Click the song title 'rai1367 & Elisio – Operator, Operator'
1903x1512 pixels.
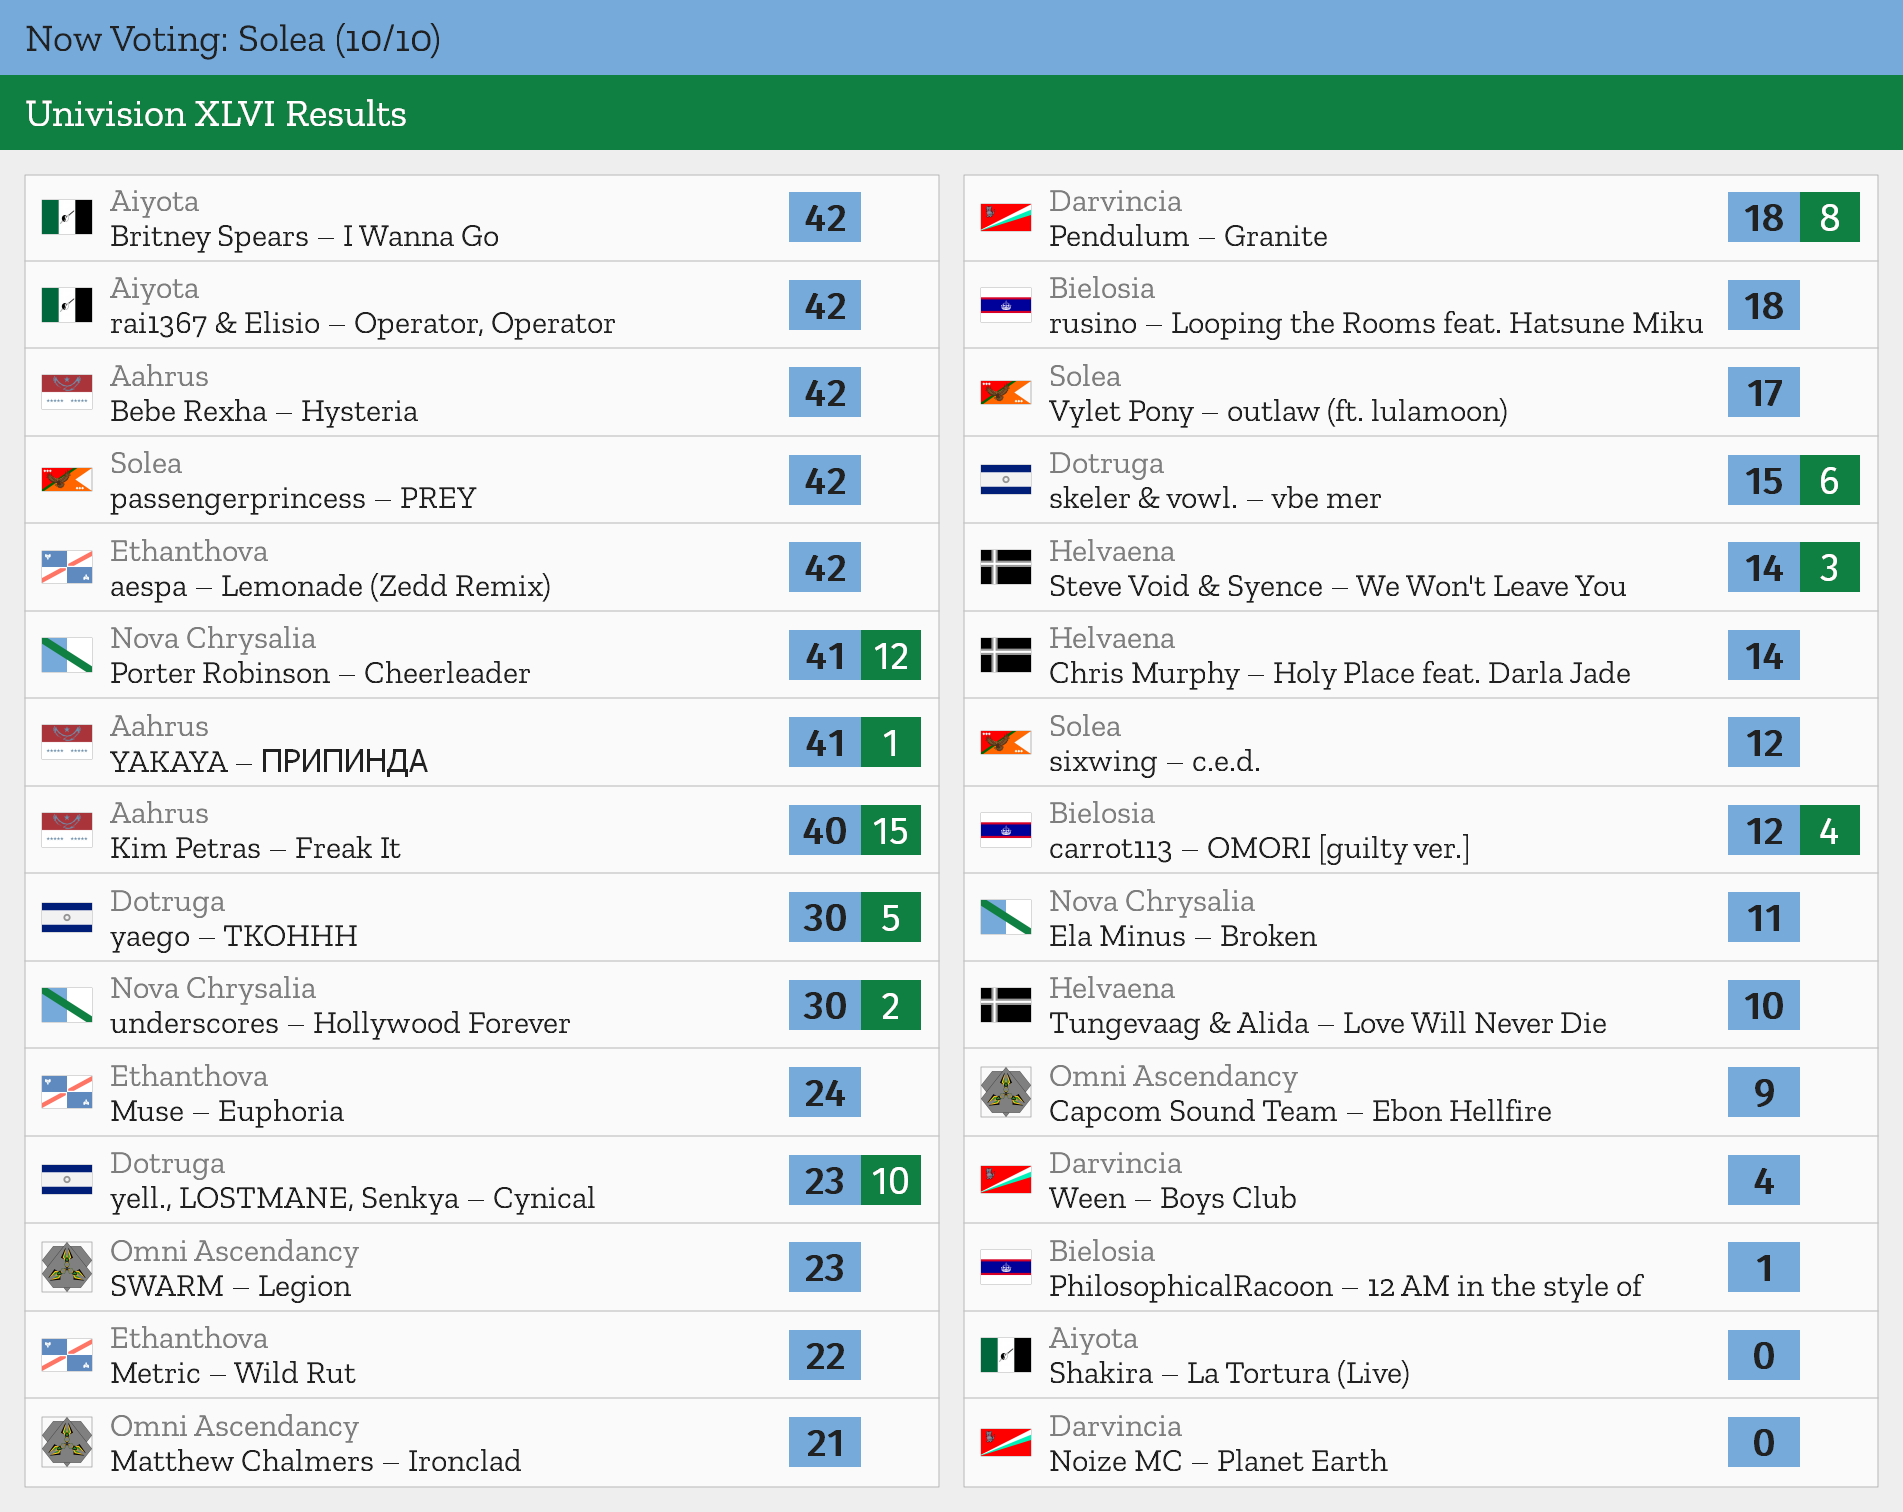coord(363,323)
